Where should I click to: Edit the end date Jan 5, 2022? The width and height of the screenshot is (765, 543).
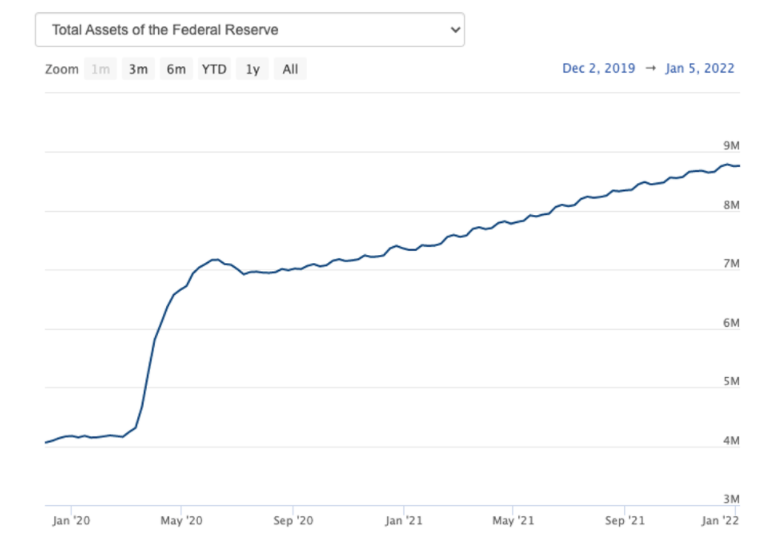[699, 69]
